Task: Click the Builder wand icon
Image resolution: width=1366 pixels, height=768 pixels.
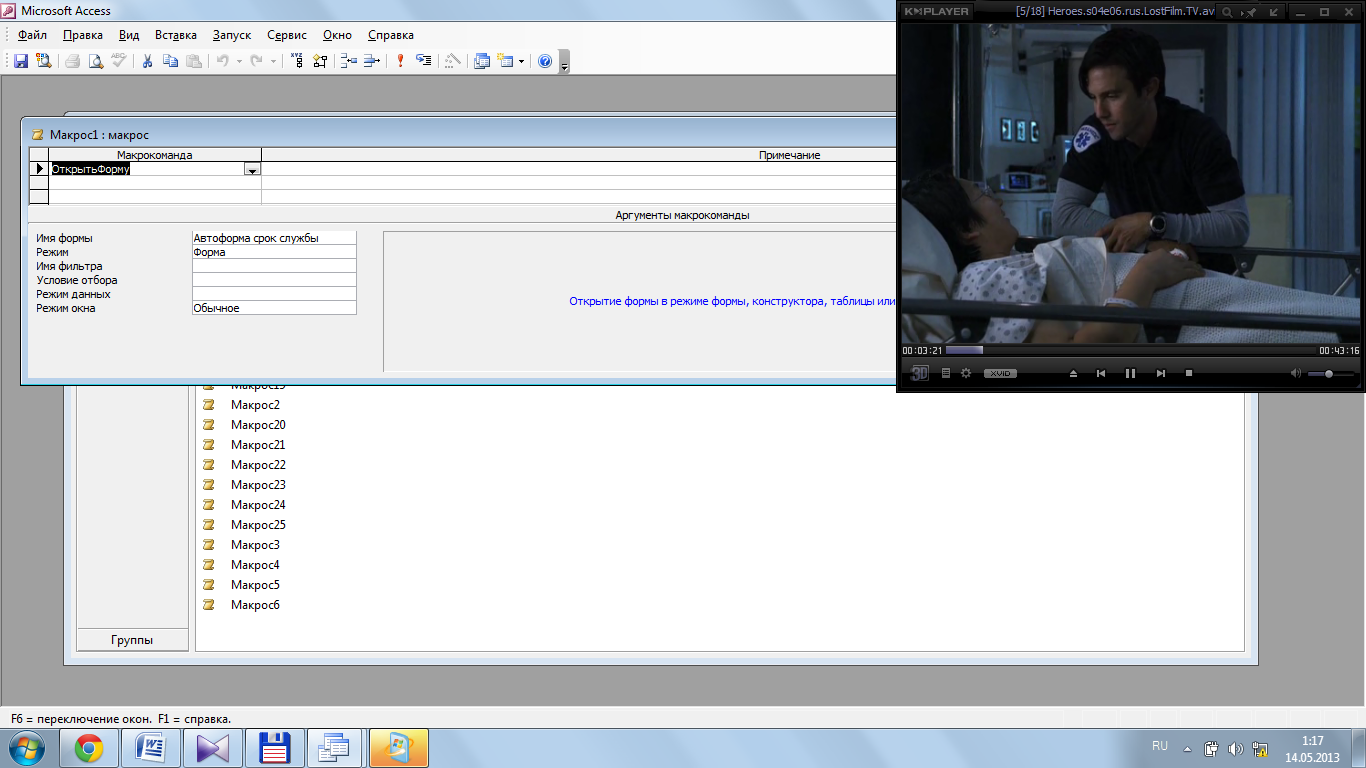Action: [x=452, y=61]
